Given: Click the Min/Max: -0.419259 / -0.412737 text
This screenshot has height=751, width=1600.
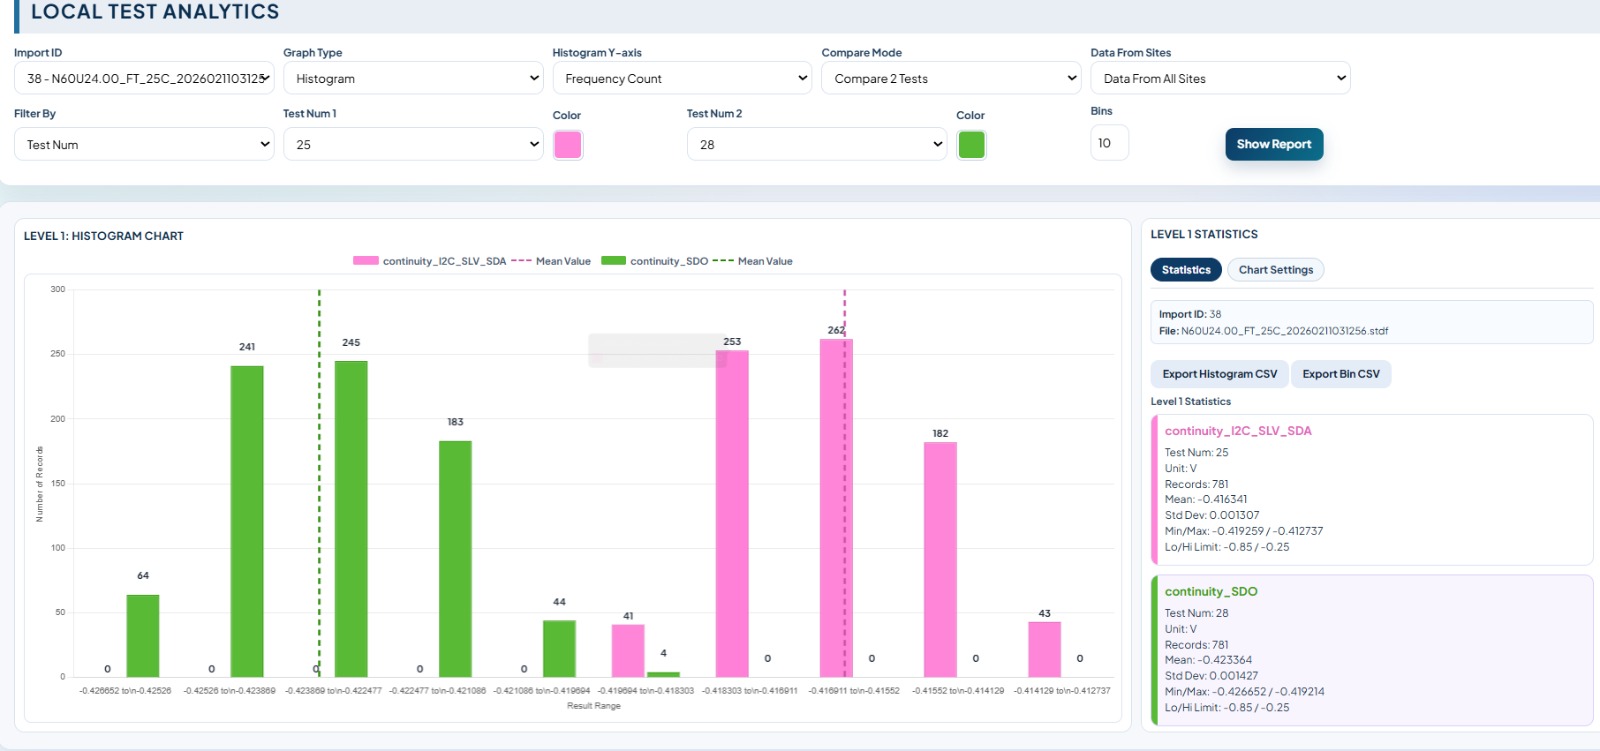Looking at the screenshot, I should [1244, 531].
